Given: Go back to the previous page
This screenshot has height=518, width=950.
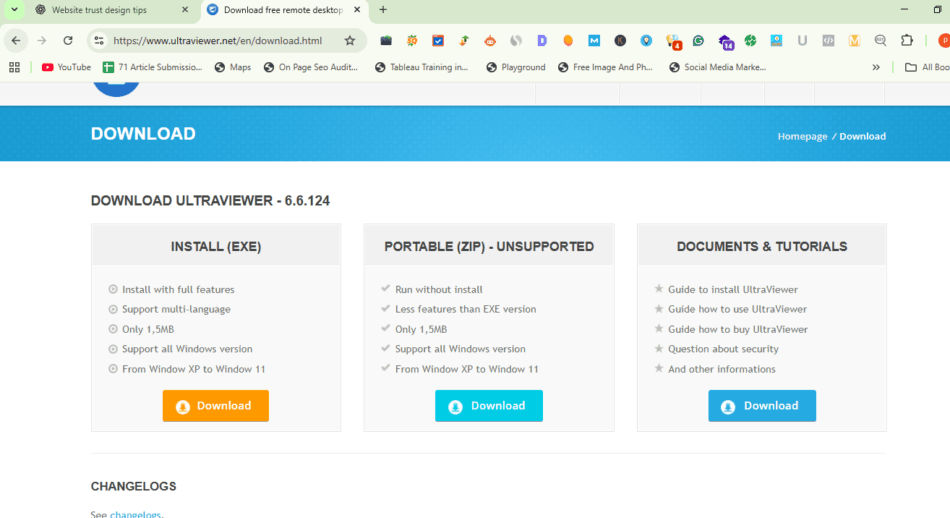Looking at the screenshot, I should point(16,41).
